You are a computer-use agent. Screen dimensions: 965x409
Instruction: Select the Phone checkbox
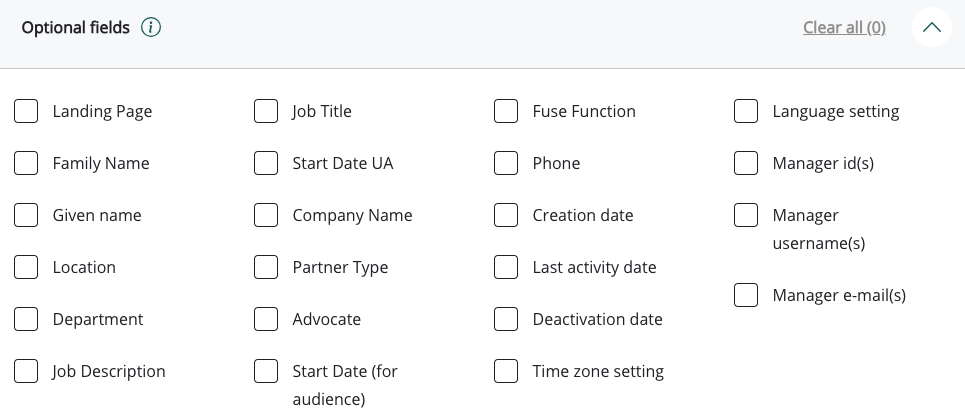(x=506, y=163)
